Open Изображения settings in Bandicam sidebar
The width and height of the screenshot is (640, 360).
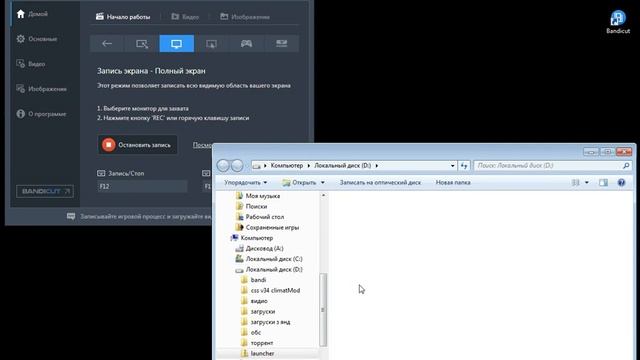pos(41,89)
